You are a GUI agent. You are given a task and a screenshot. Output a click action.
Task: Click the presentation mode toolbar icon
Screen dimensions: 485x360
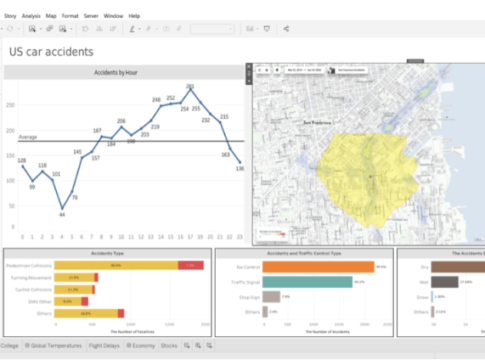[x=267, y=29]
